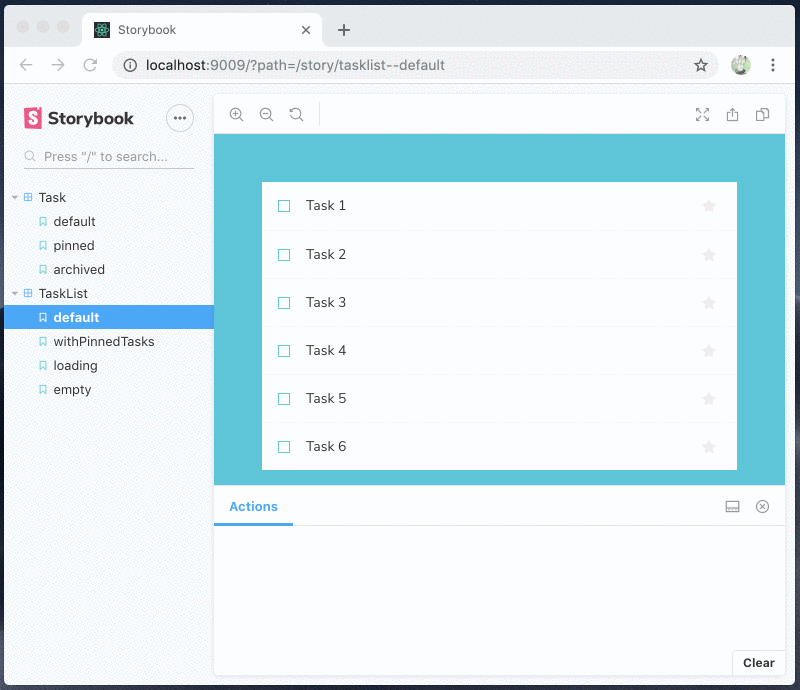Bookmark page with address bar star
800x690 pixels.
point(701,65)
